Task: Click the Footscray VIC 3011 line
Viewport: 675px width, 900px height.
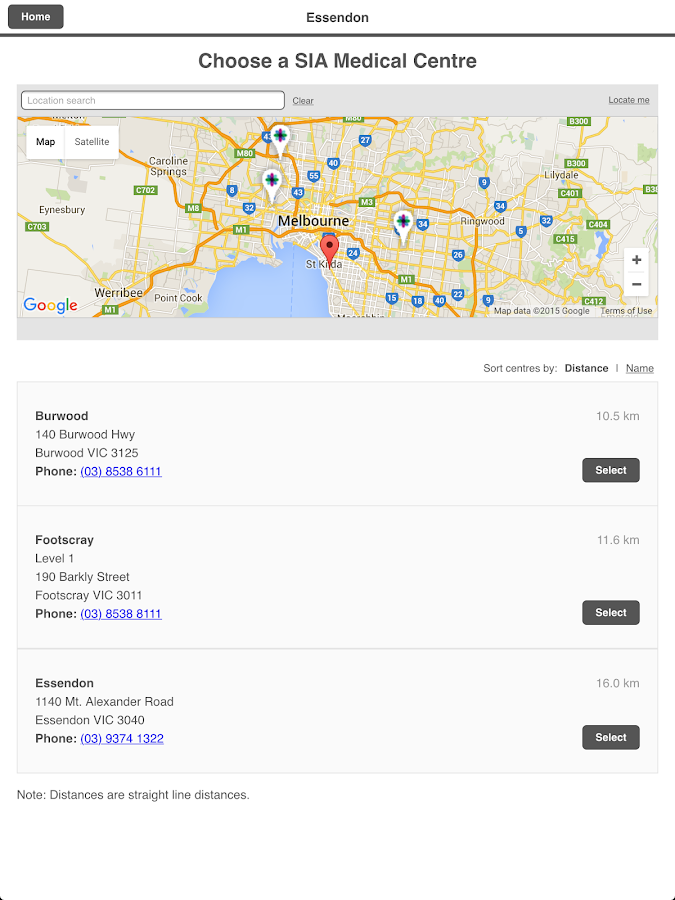Action: click(x=88, y=595)
